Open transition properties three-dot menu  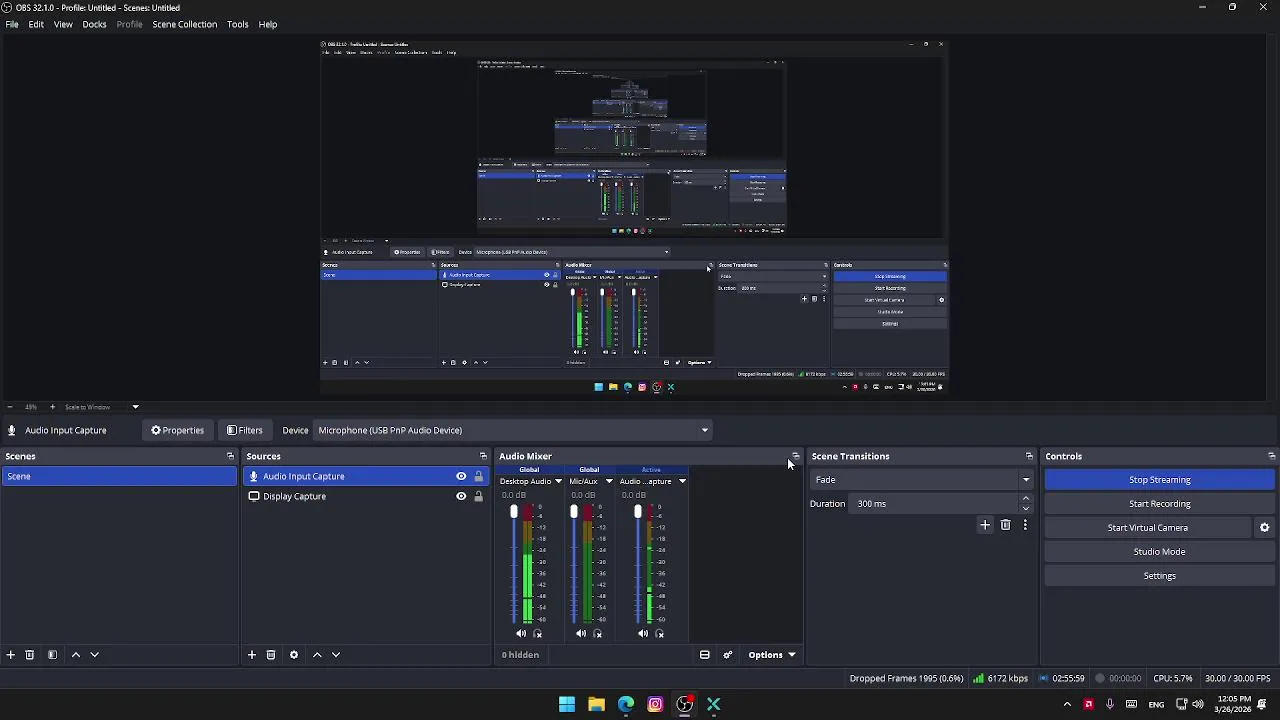pyautogui.click(x=1025, y=525)
